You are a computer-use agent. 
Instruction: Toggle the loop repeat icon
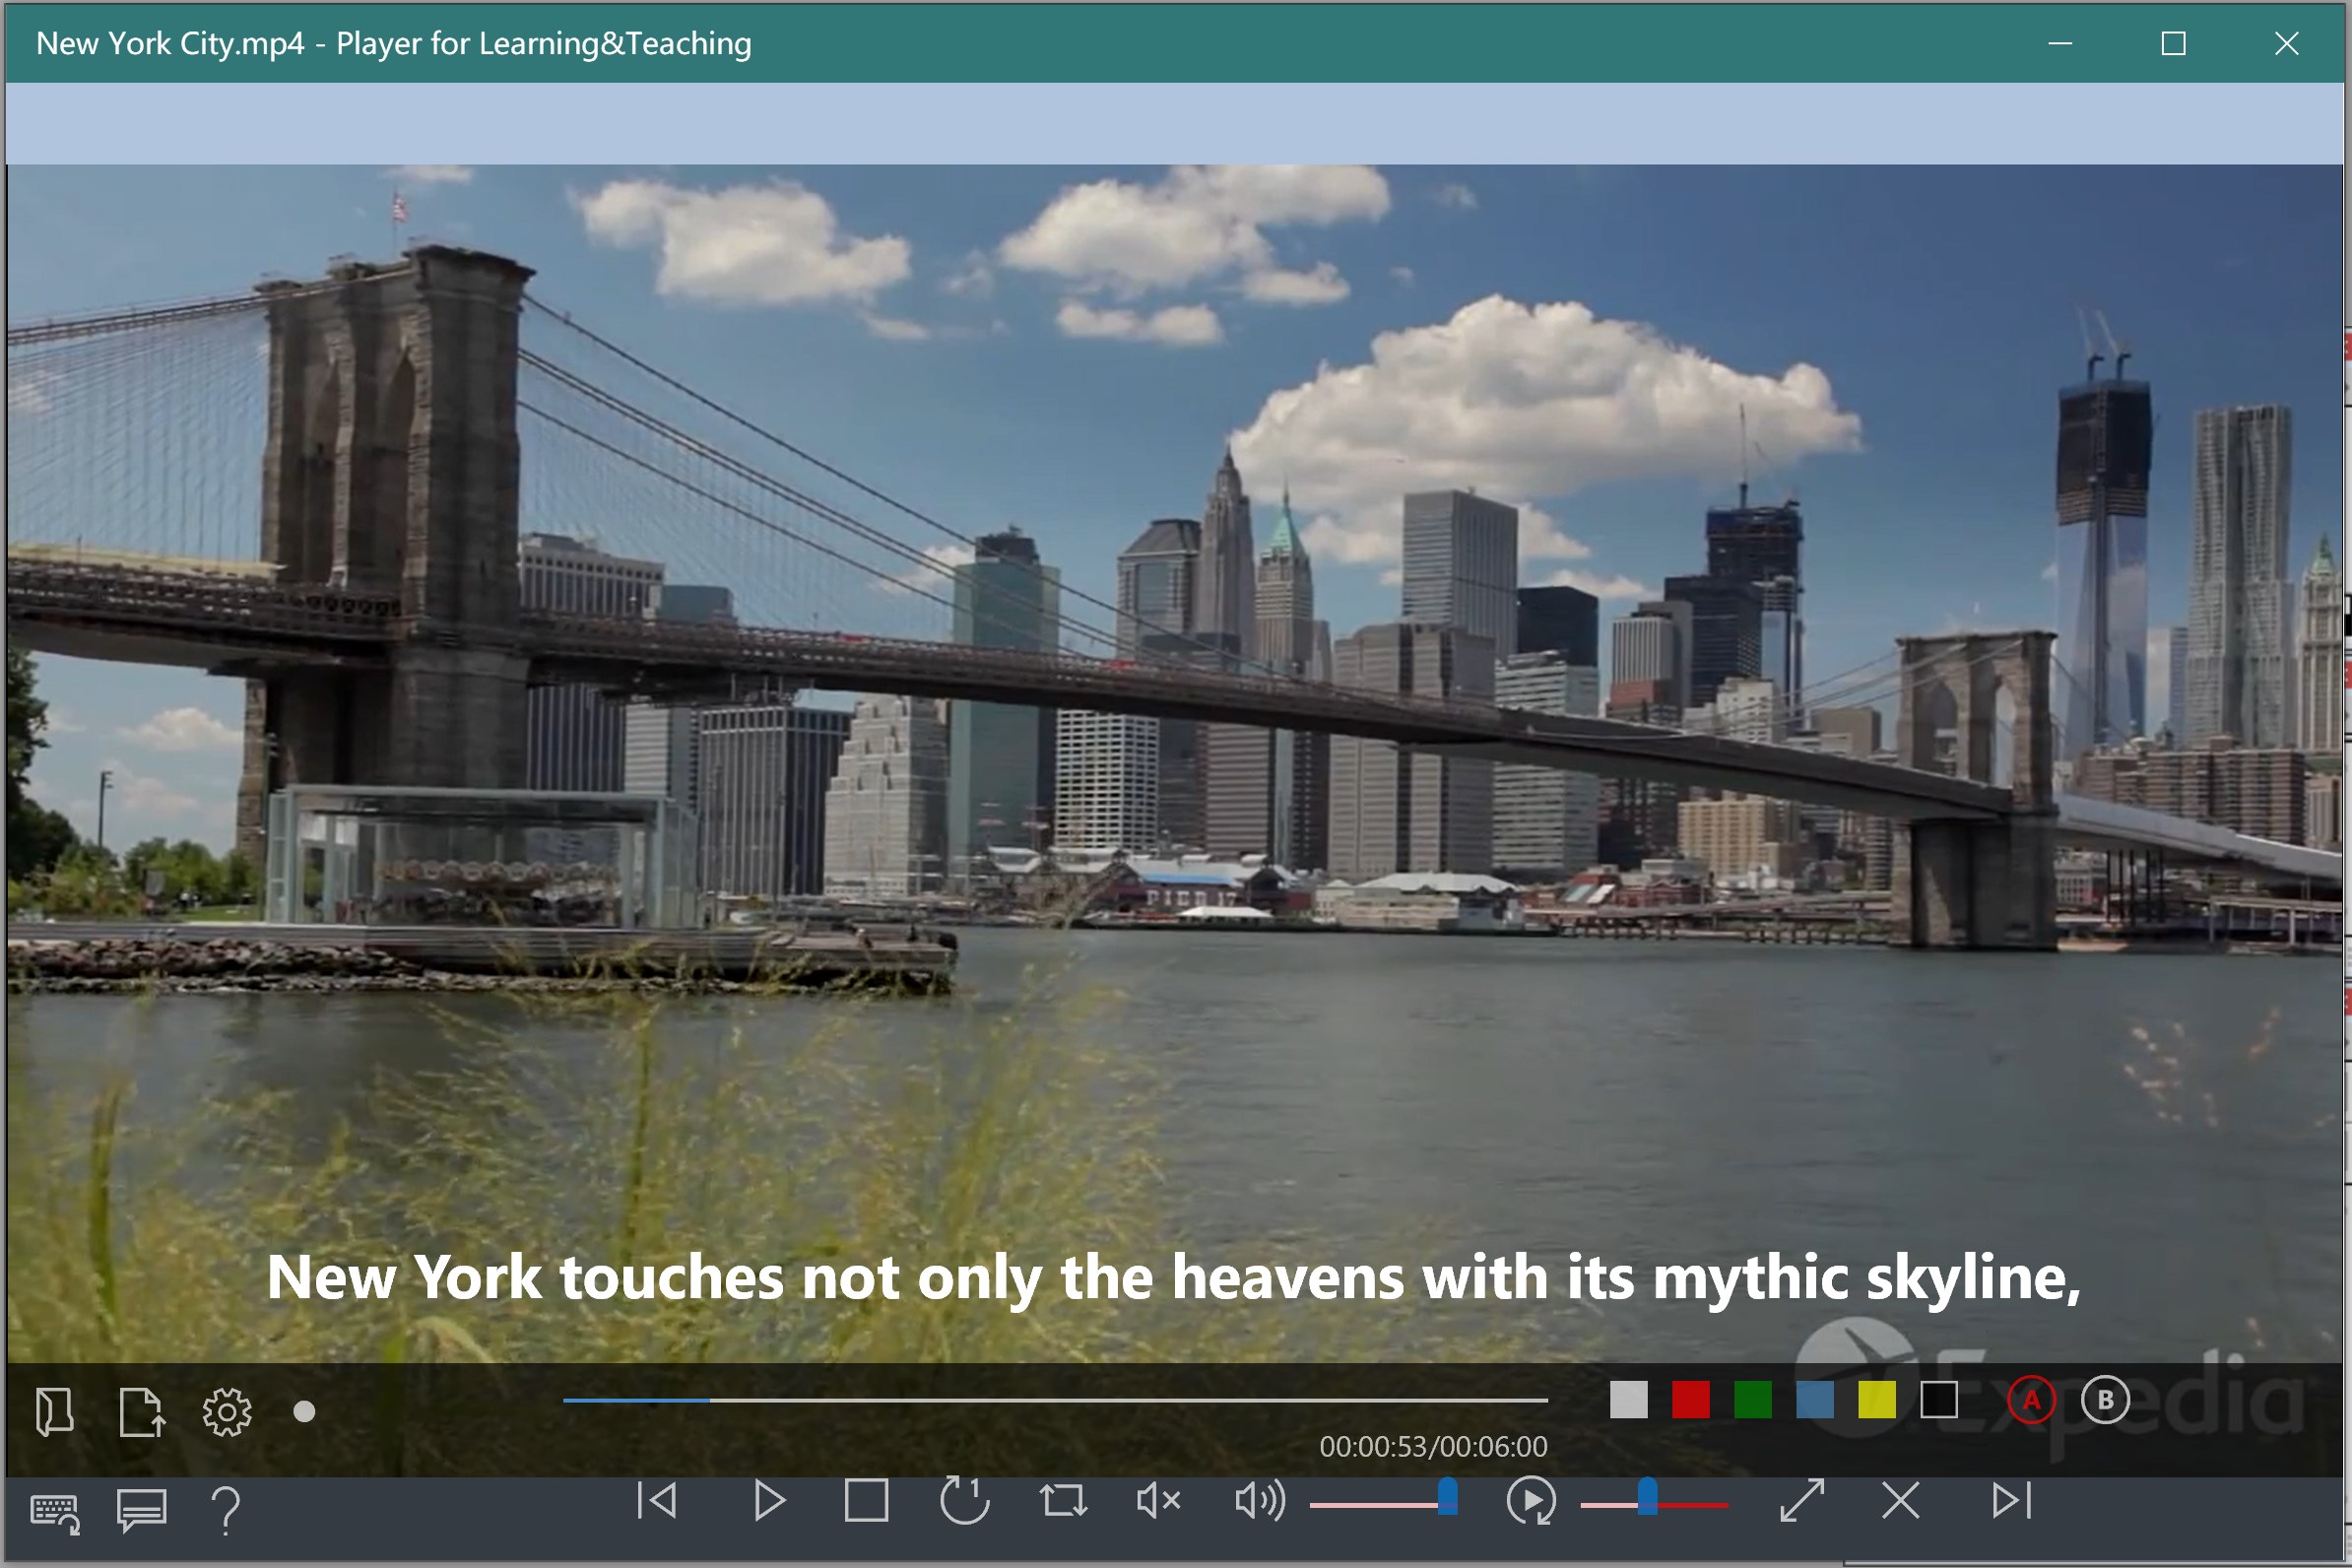point(1062,1500)
